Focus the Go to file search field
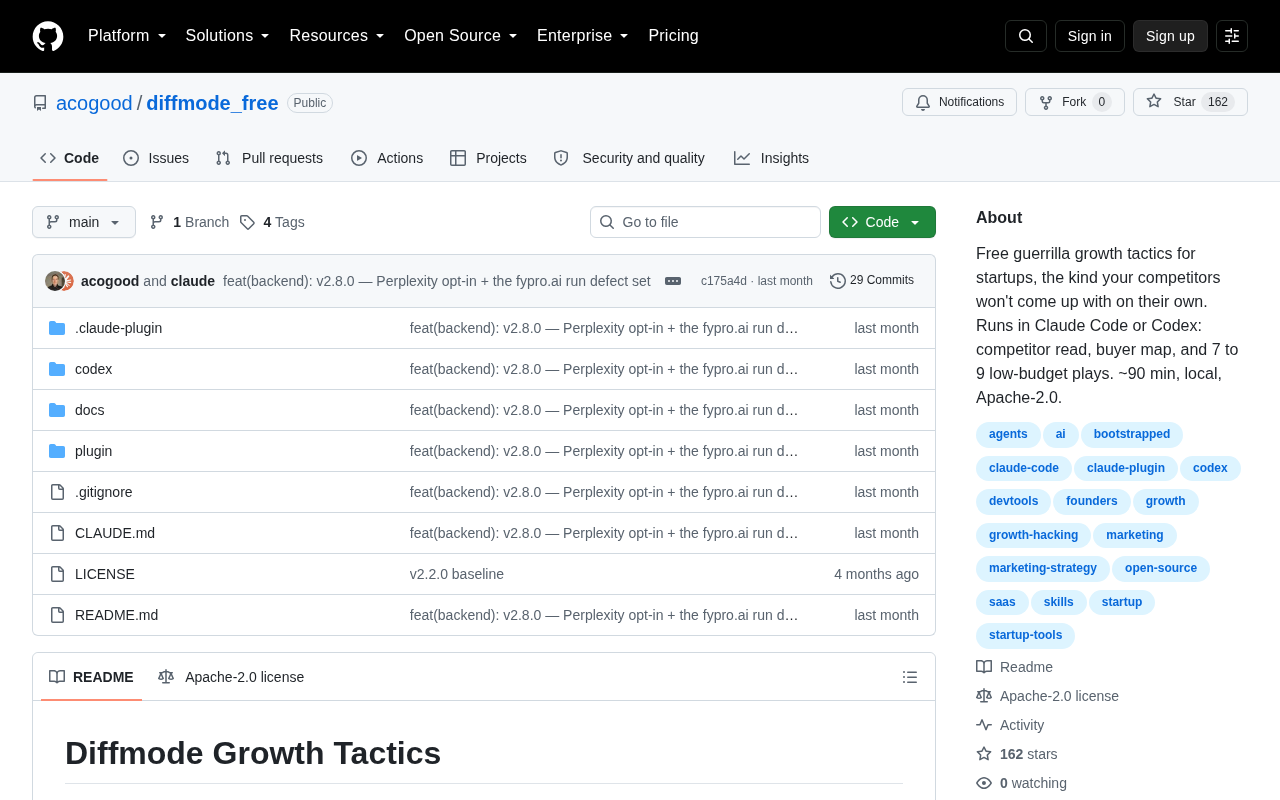This screenshot has height=800, width=1280. 705,222
